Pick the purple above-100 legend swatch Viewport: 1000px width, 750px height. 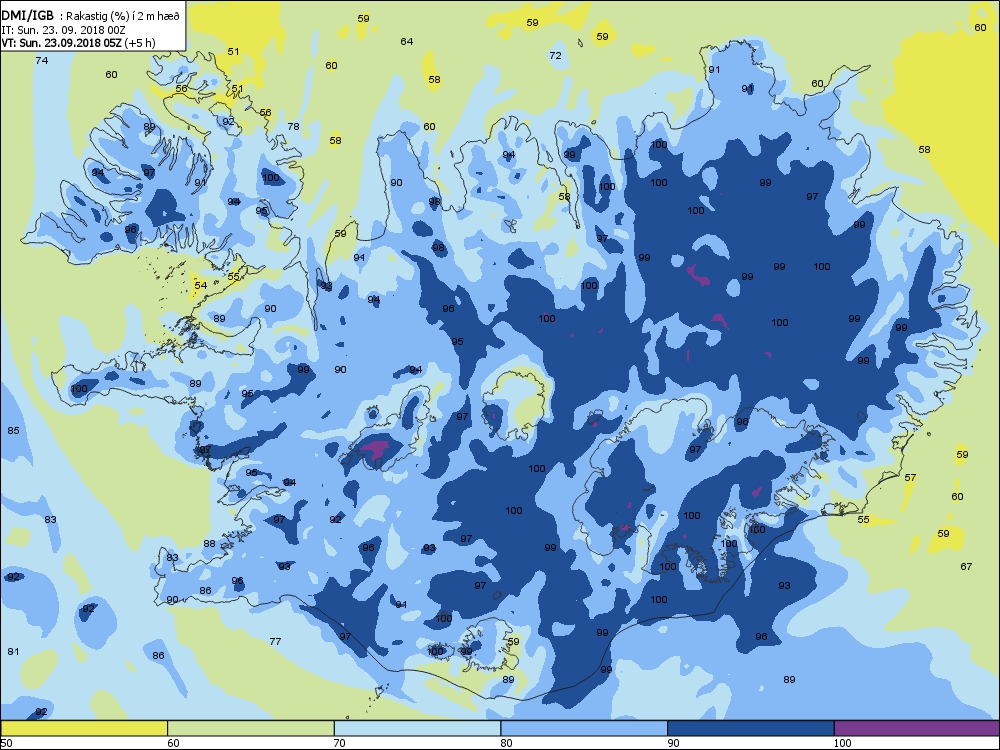(916, 728)
